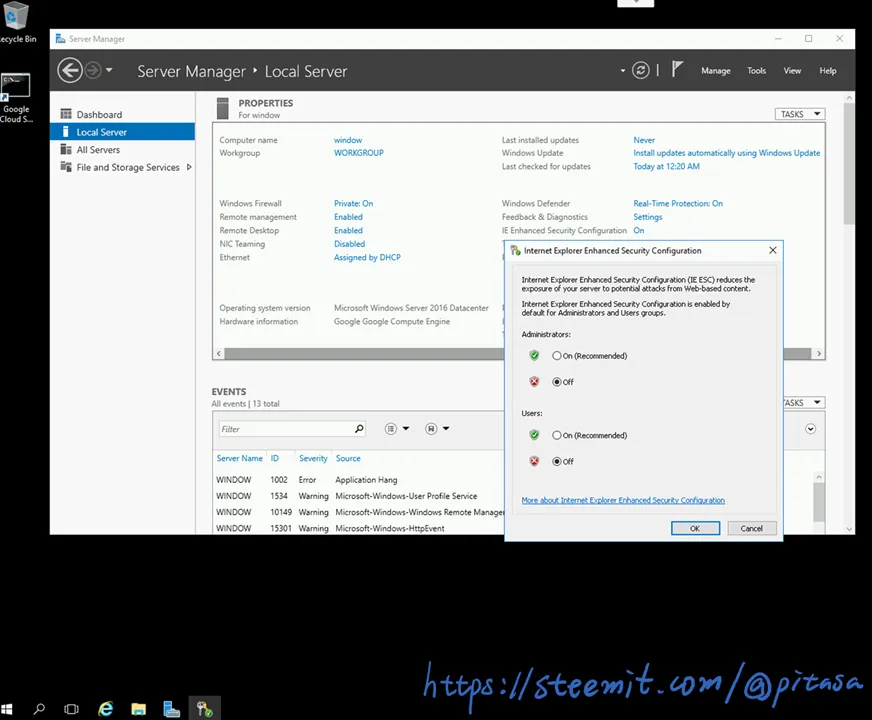Open the View menu

(792, 71)
